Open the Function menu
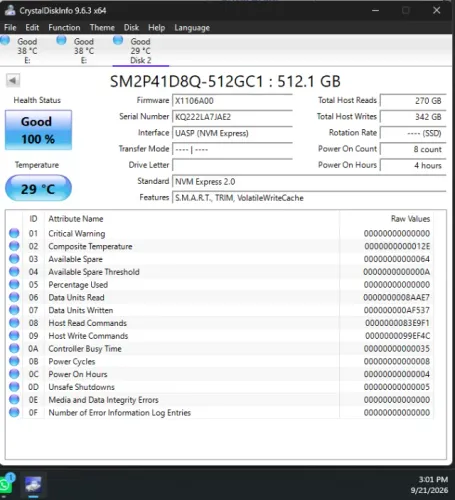The width and height of the screenshot is (455, 500). [x=64, y=27]
